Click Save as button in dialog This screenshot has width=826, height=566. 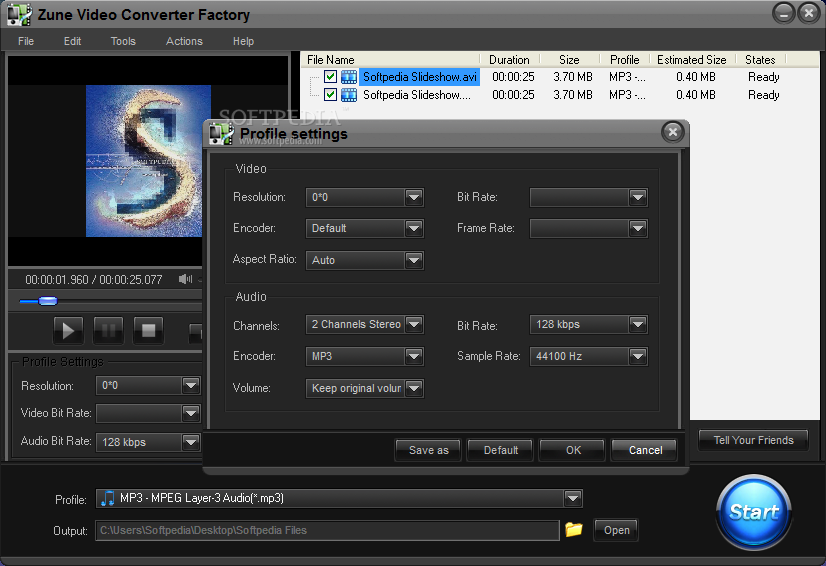coord(428,451)
